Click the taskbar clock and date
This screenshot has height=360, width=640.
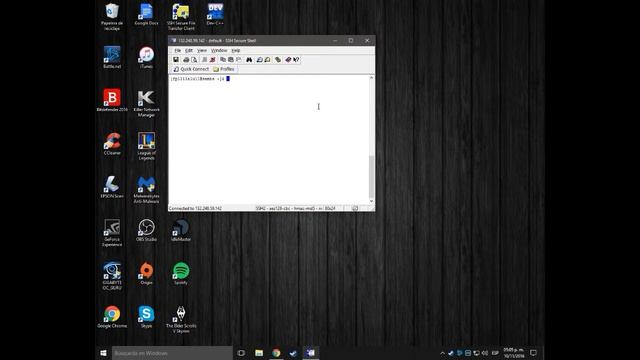514,353
